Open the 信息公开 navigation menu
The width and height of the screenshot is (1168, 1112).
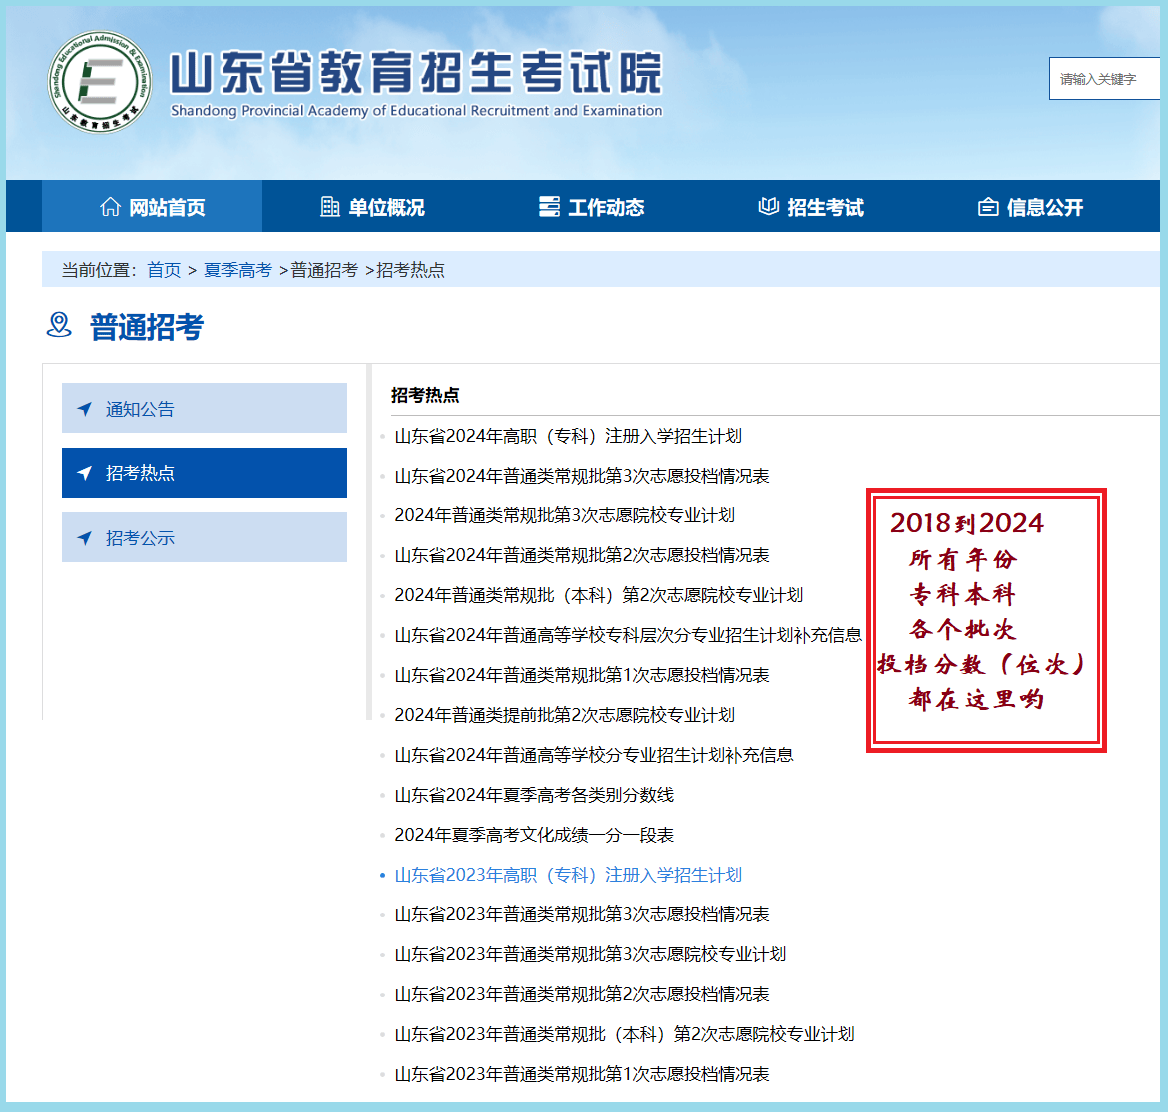coord(1030,206)
